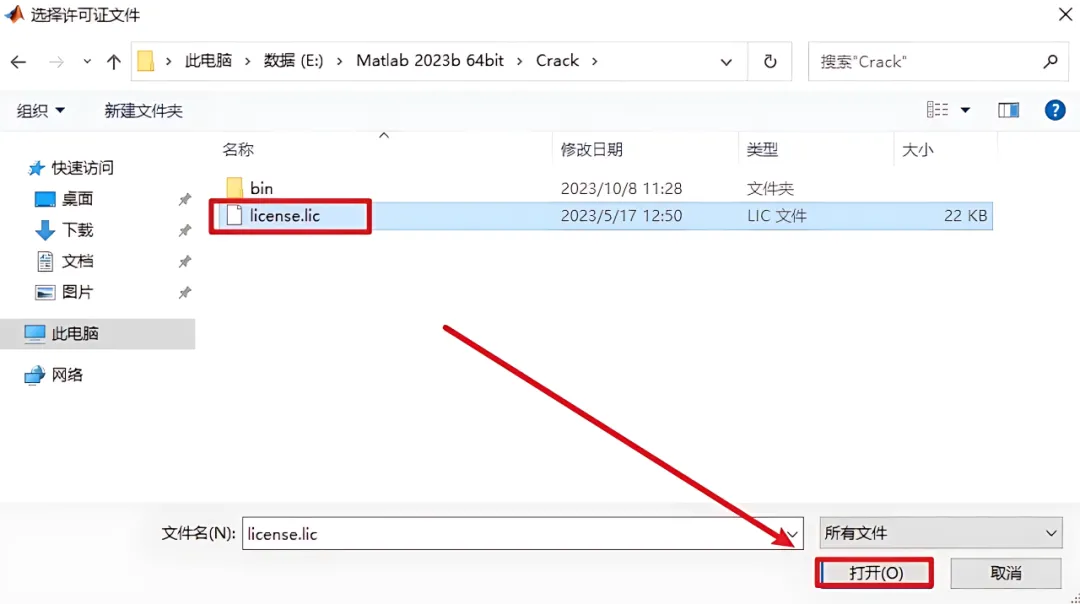This screenshot has height=604, width=1080.
Task: Close the 选择许可证文件 dialog
Action: click(x=1065, y=14)
